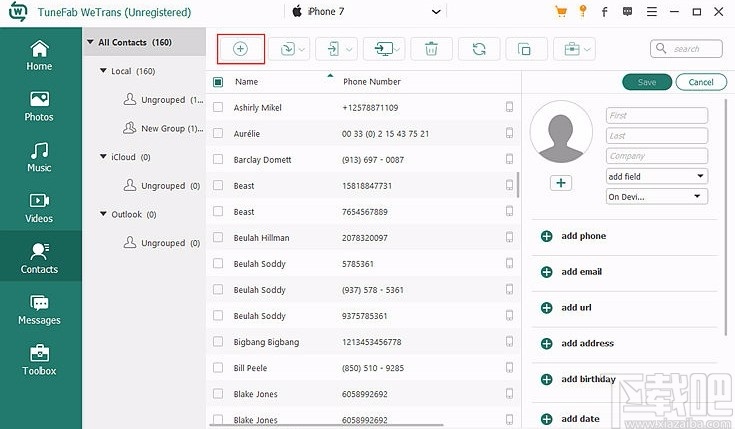
Task: Click the toolbar toolbox briefcase icon
Action: coord(572,49)
